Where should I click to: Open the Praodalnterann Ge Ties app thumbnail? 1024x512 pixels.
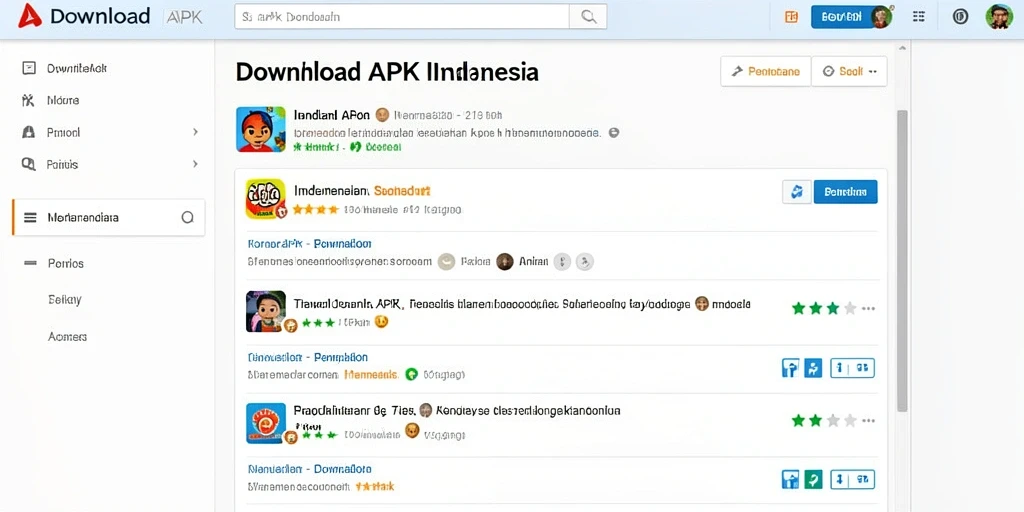click(x=266, y=423)
